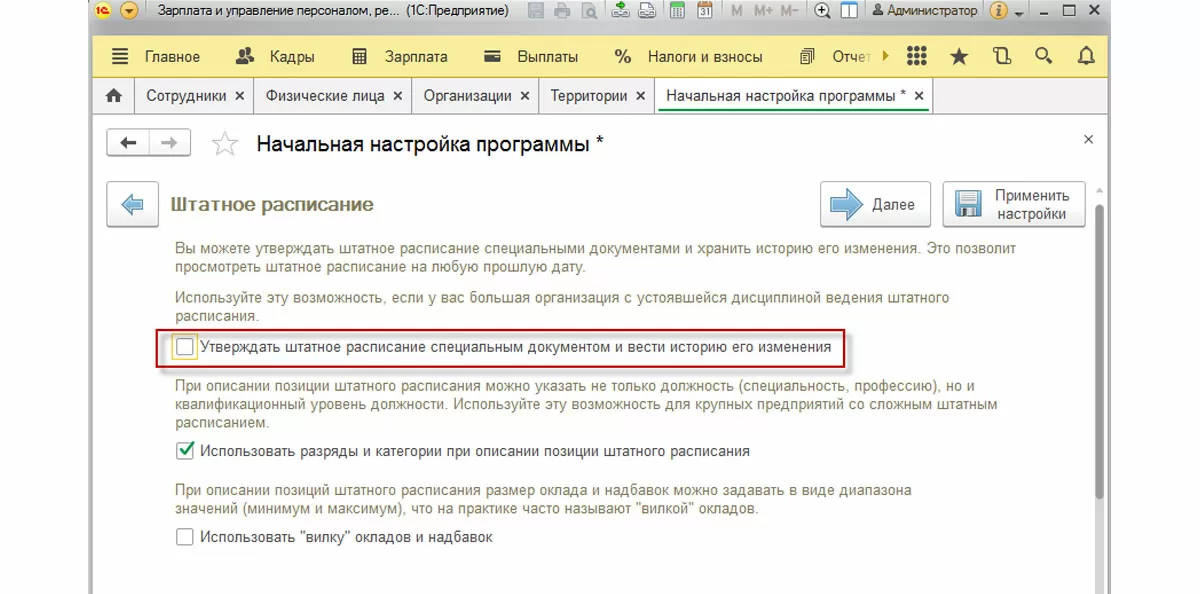The image size is (1200, 594).
Task: Click the Search magnifier icon
Action: point(1044,56)
